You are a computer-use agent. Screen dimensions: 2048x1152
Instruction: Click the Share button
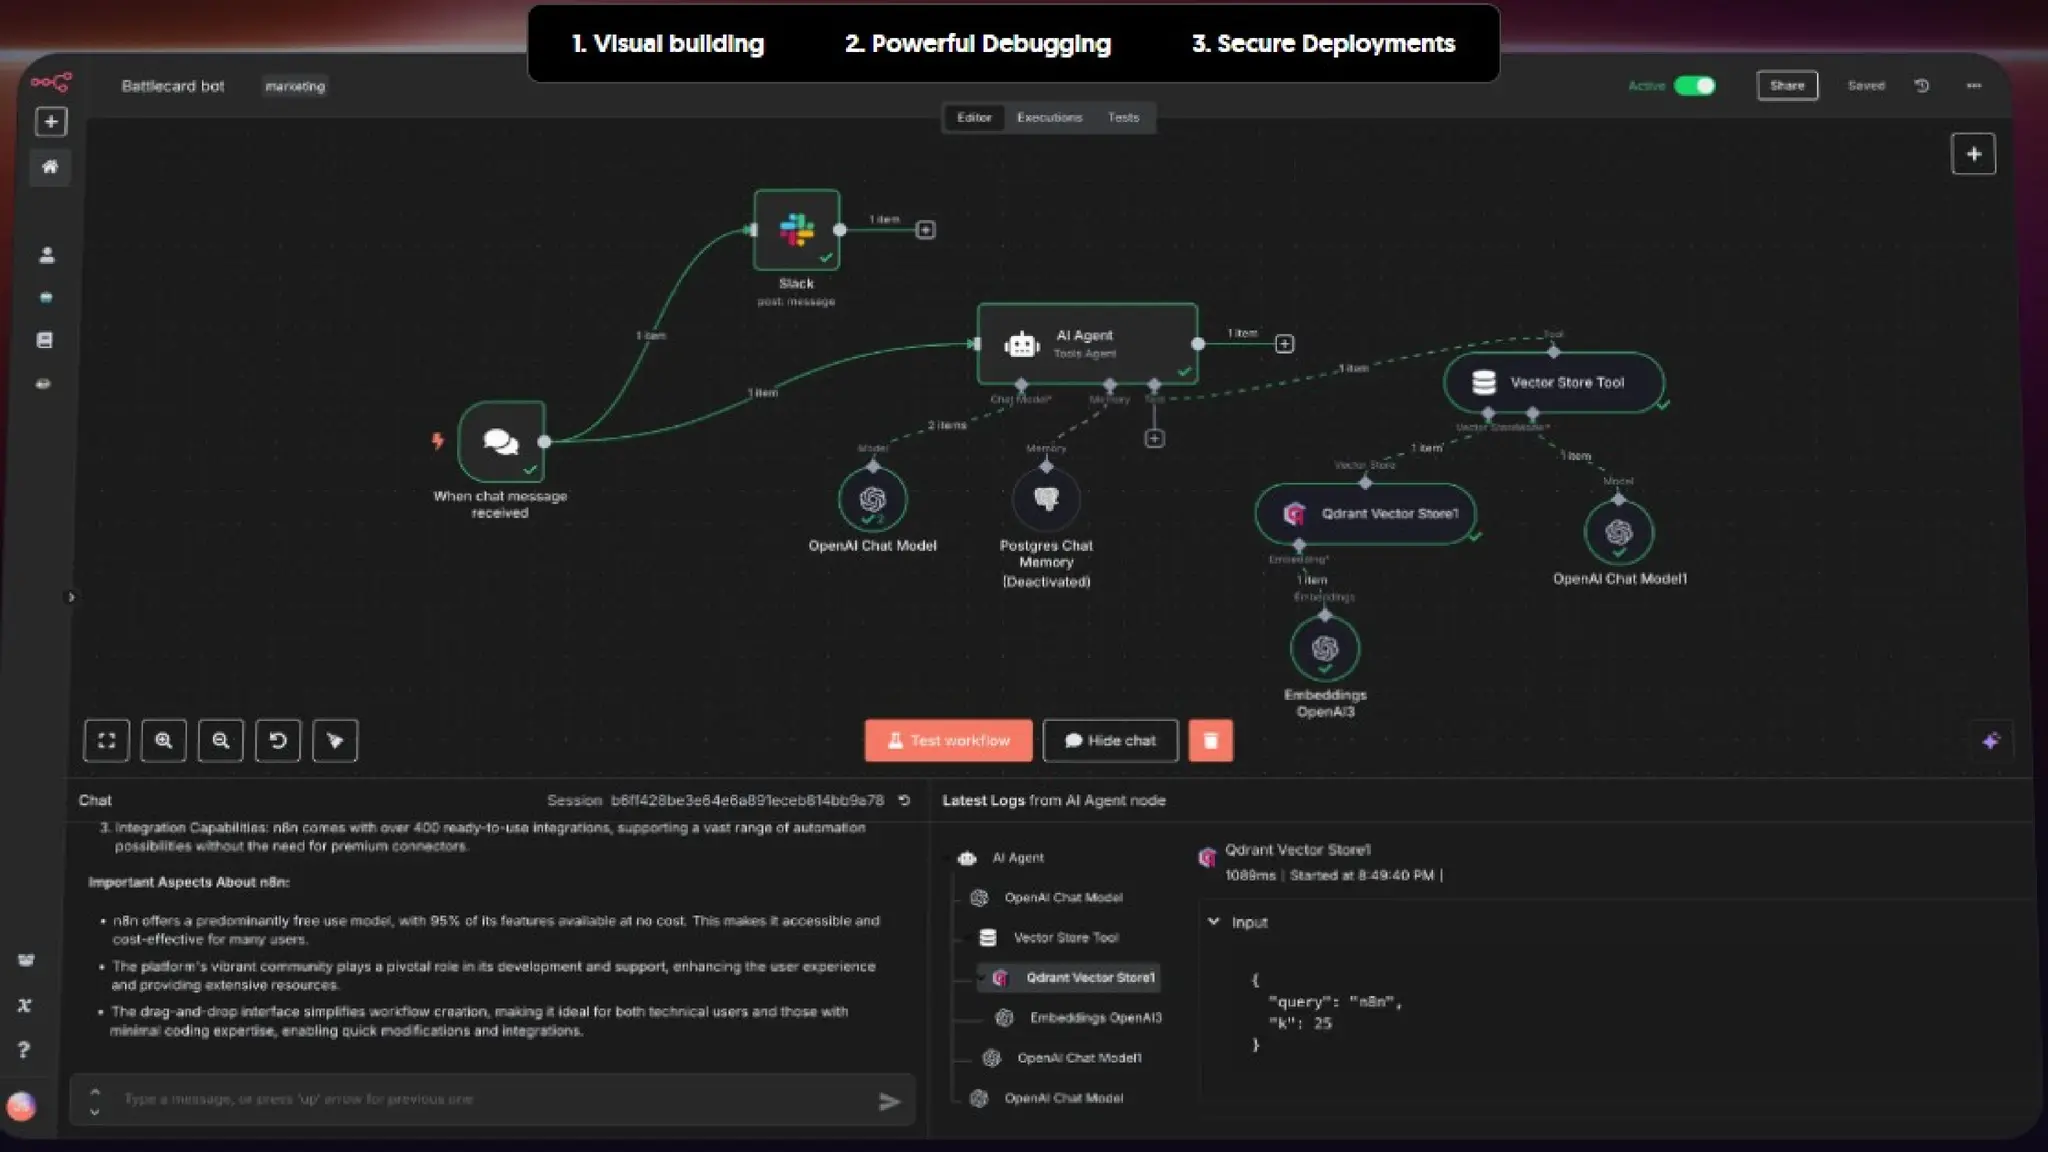tap(1786, 86)
